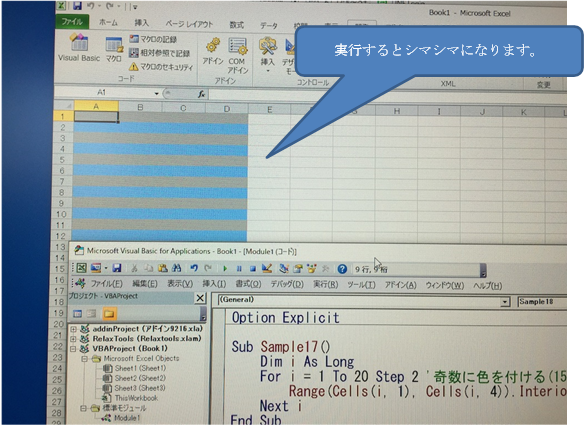Select row header 5

pyautogui.click(x=62, y=160)
